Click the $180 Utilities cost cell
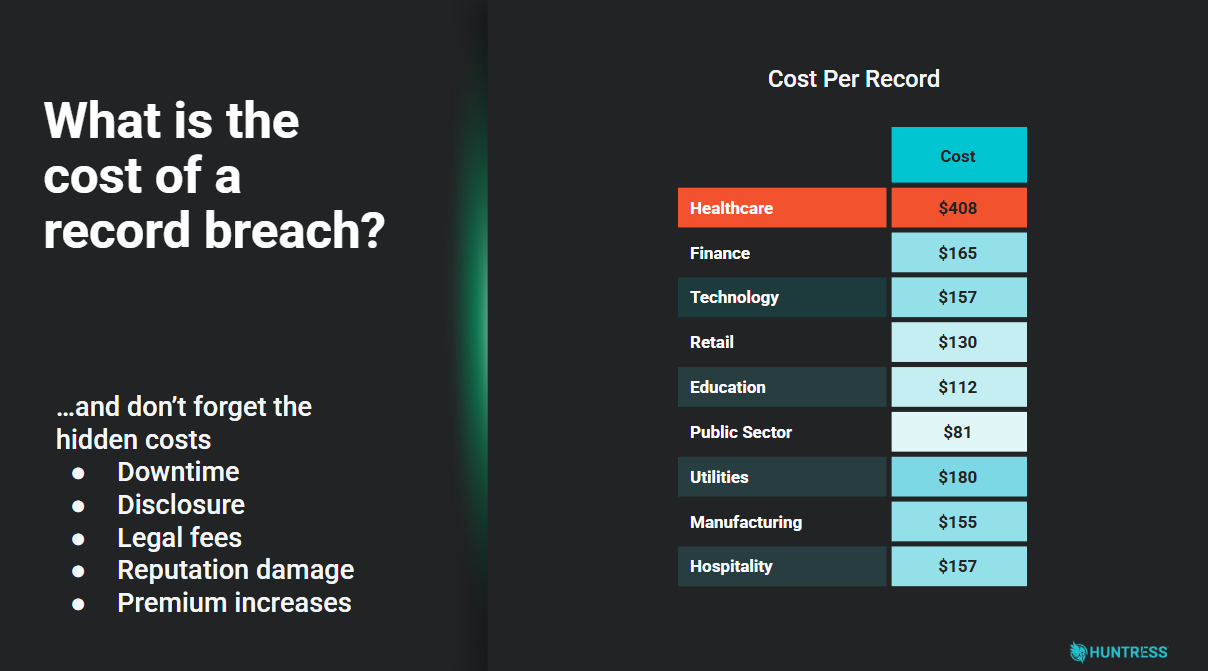This screenshot has width=1208, height=671. [959, 477]
